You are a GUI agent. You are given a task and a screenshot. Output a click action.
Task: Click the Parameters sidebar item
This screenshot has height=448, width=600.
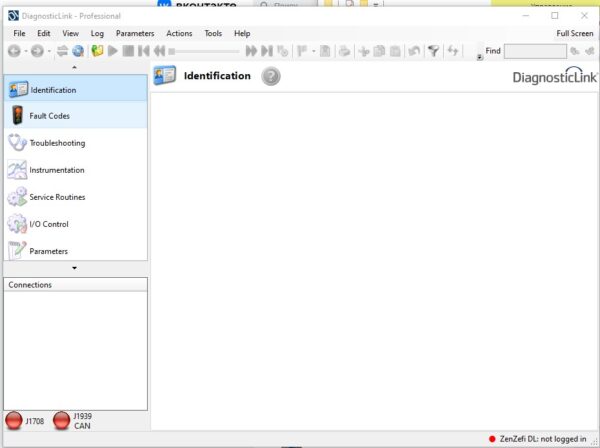point(48,250)
